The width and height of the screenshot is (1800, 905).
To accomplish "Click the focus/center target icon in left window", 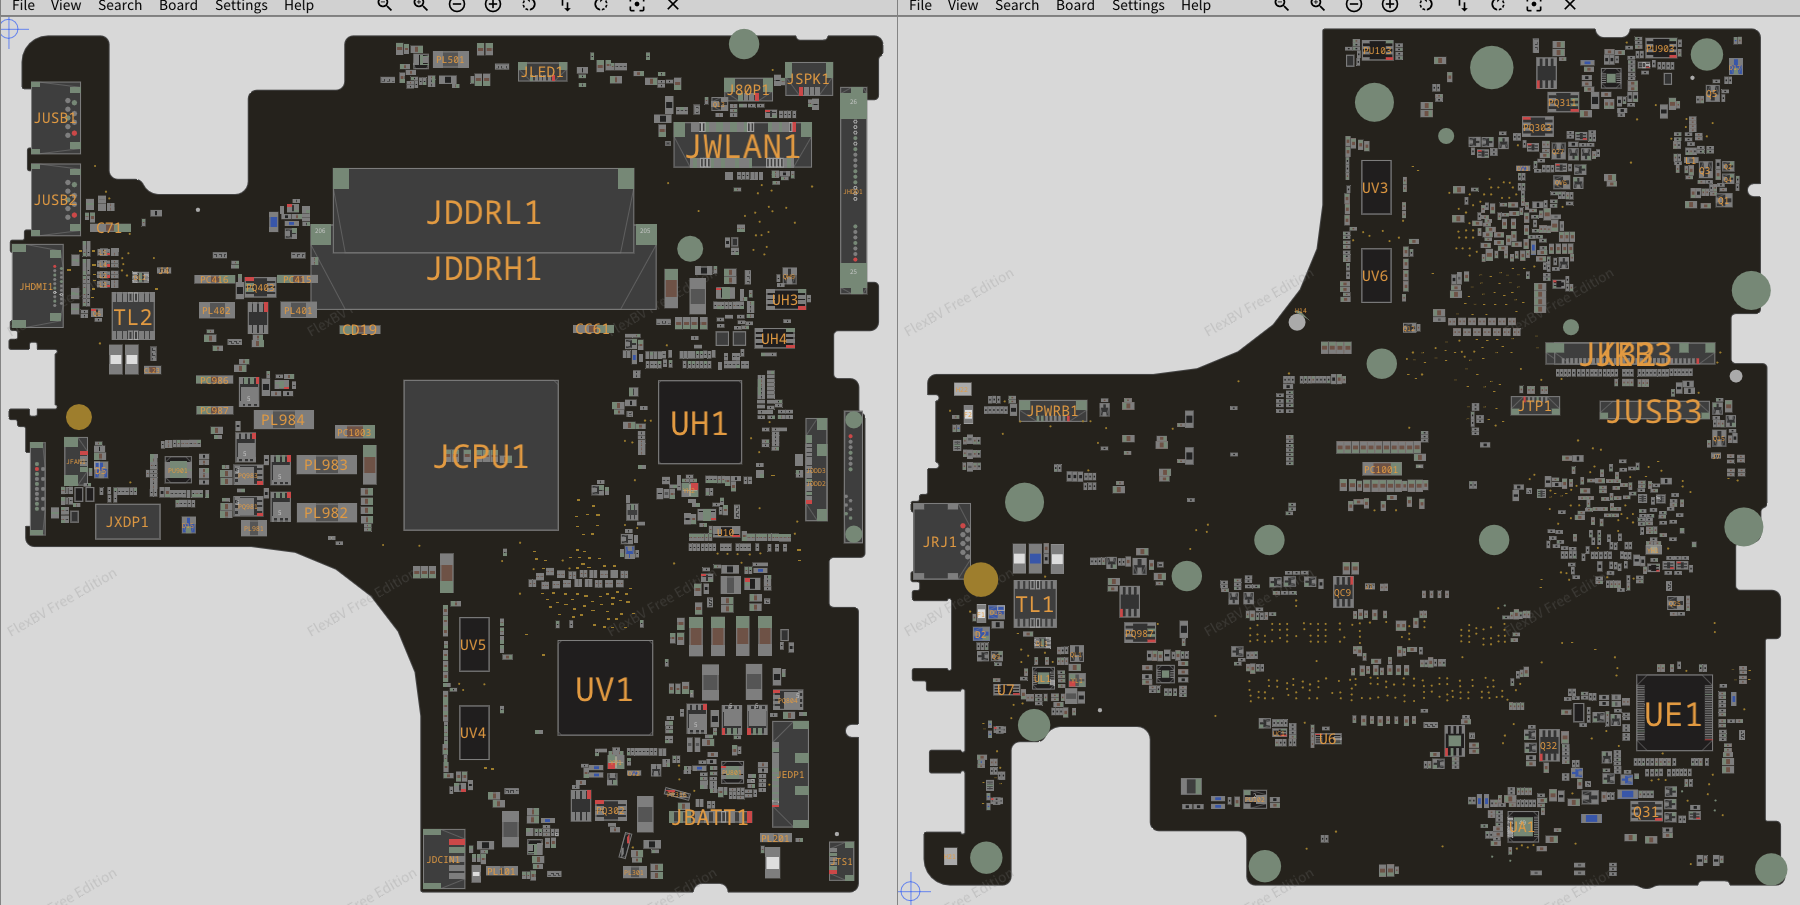I will (637, 6).
